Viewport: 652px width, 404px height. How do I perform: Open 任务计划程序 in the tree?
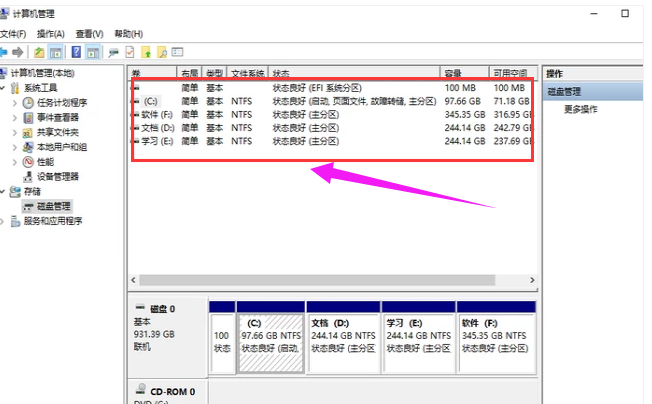pos(62,102)
